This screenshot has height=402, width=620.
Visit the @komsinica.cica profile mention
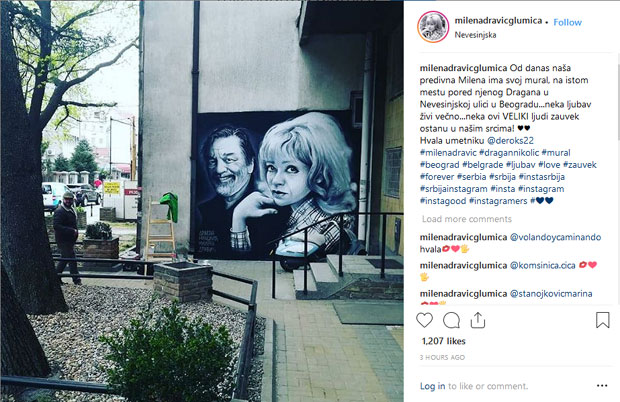click(x=542, y=265)
